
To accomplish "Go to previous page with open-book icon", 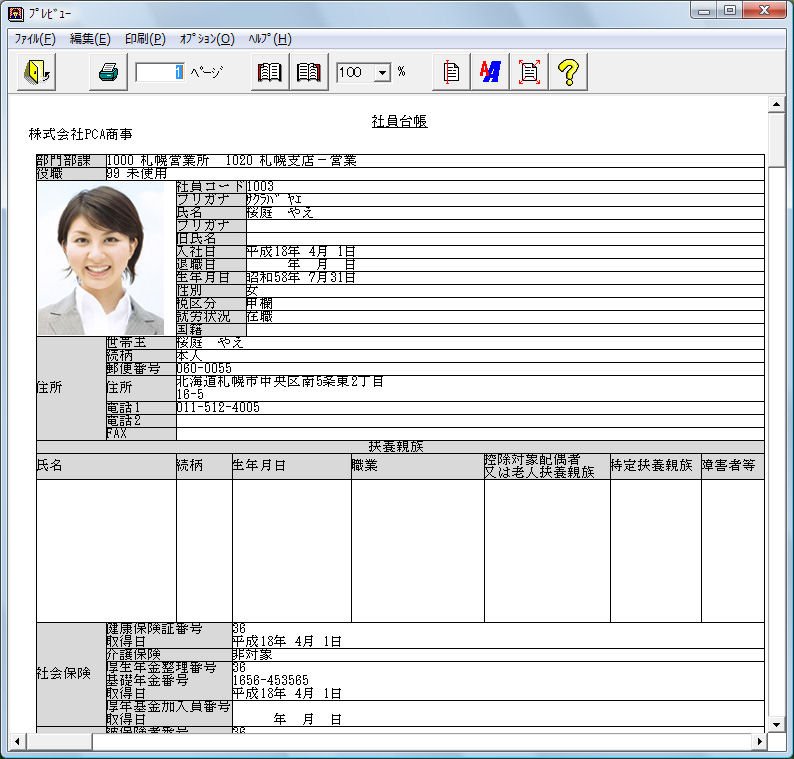I will [x=270, y=72].
